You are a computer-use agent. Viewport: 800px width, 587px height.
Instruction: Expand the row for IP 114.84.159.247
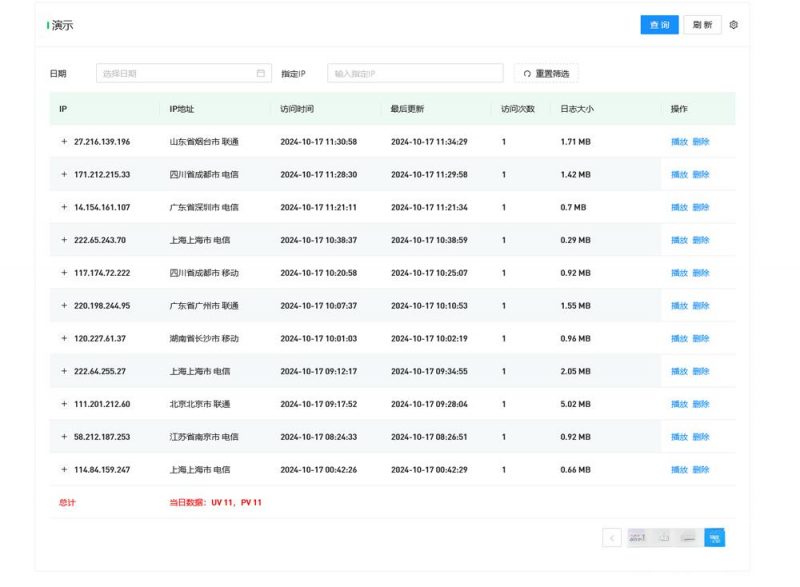[x=64, y=470]
